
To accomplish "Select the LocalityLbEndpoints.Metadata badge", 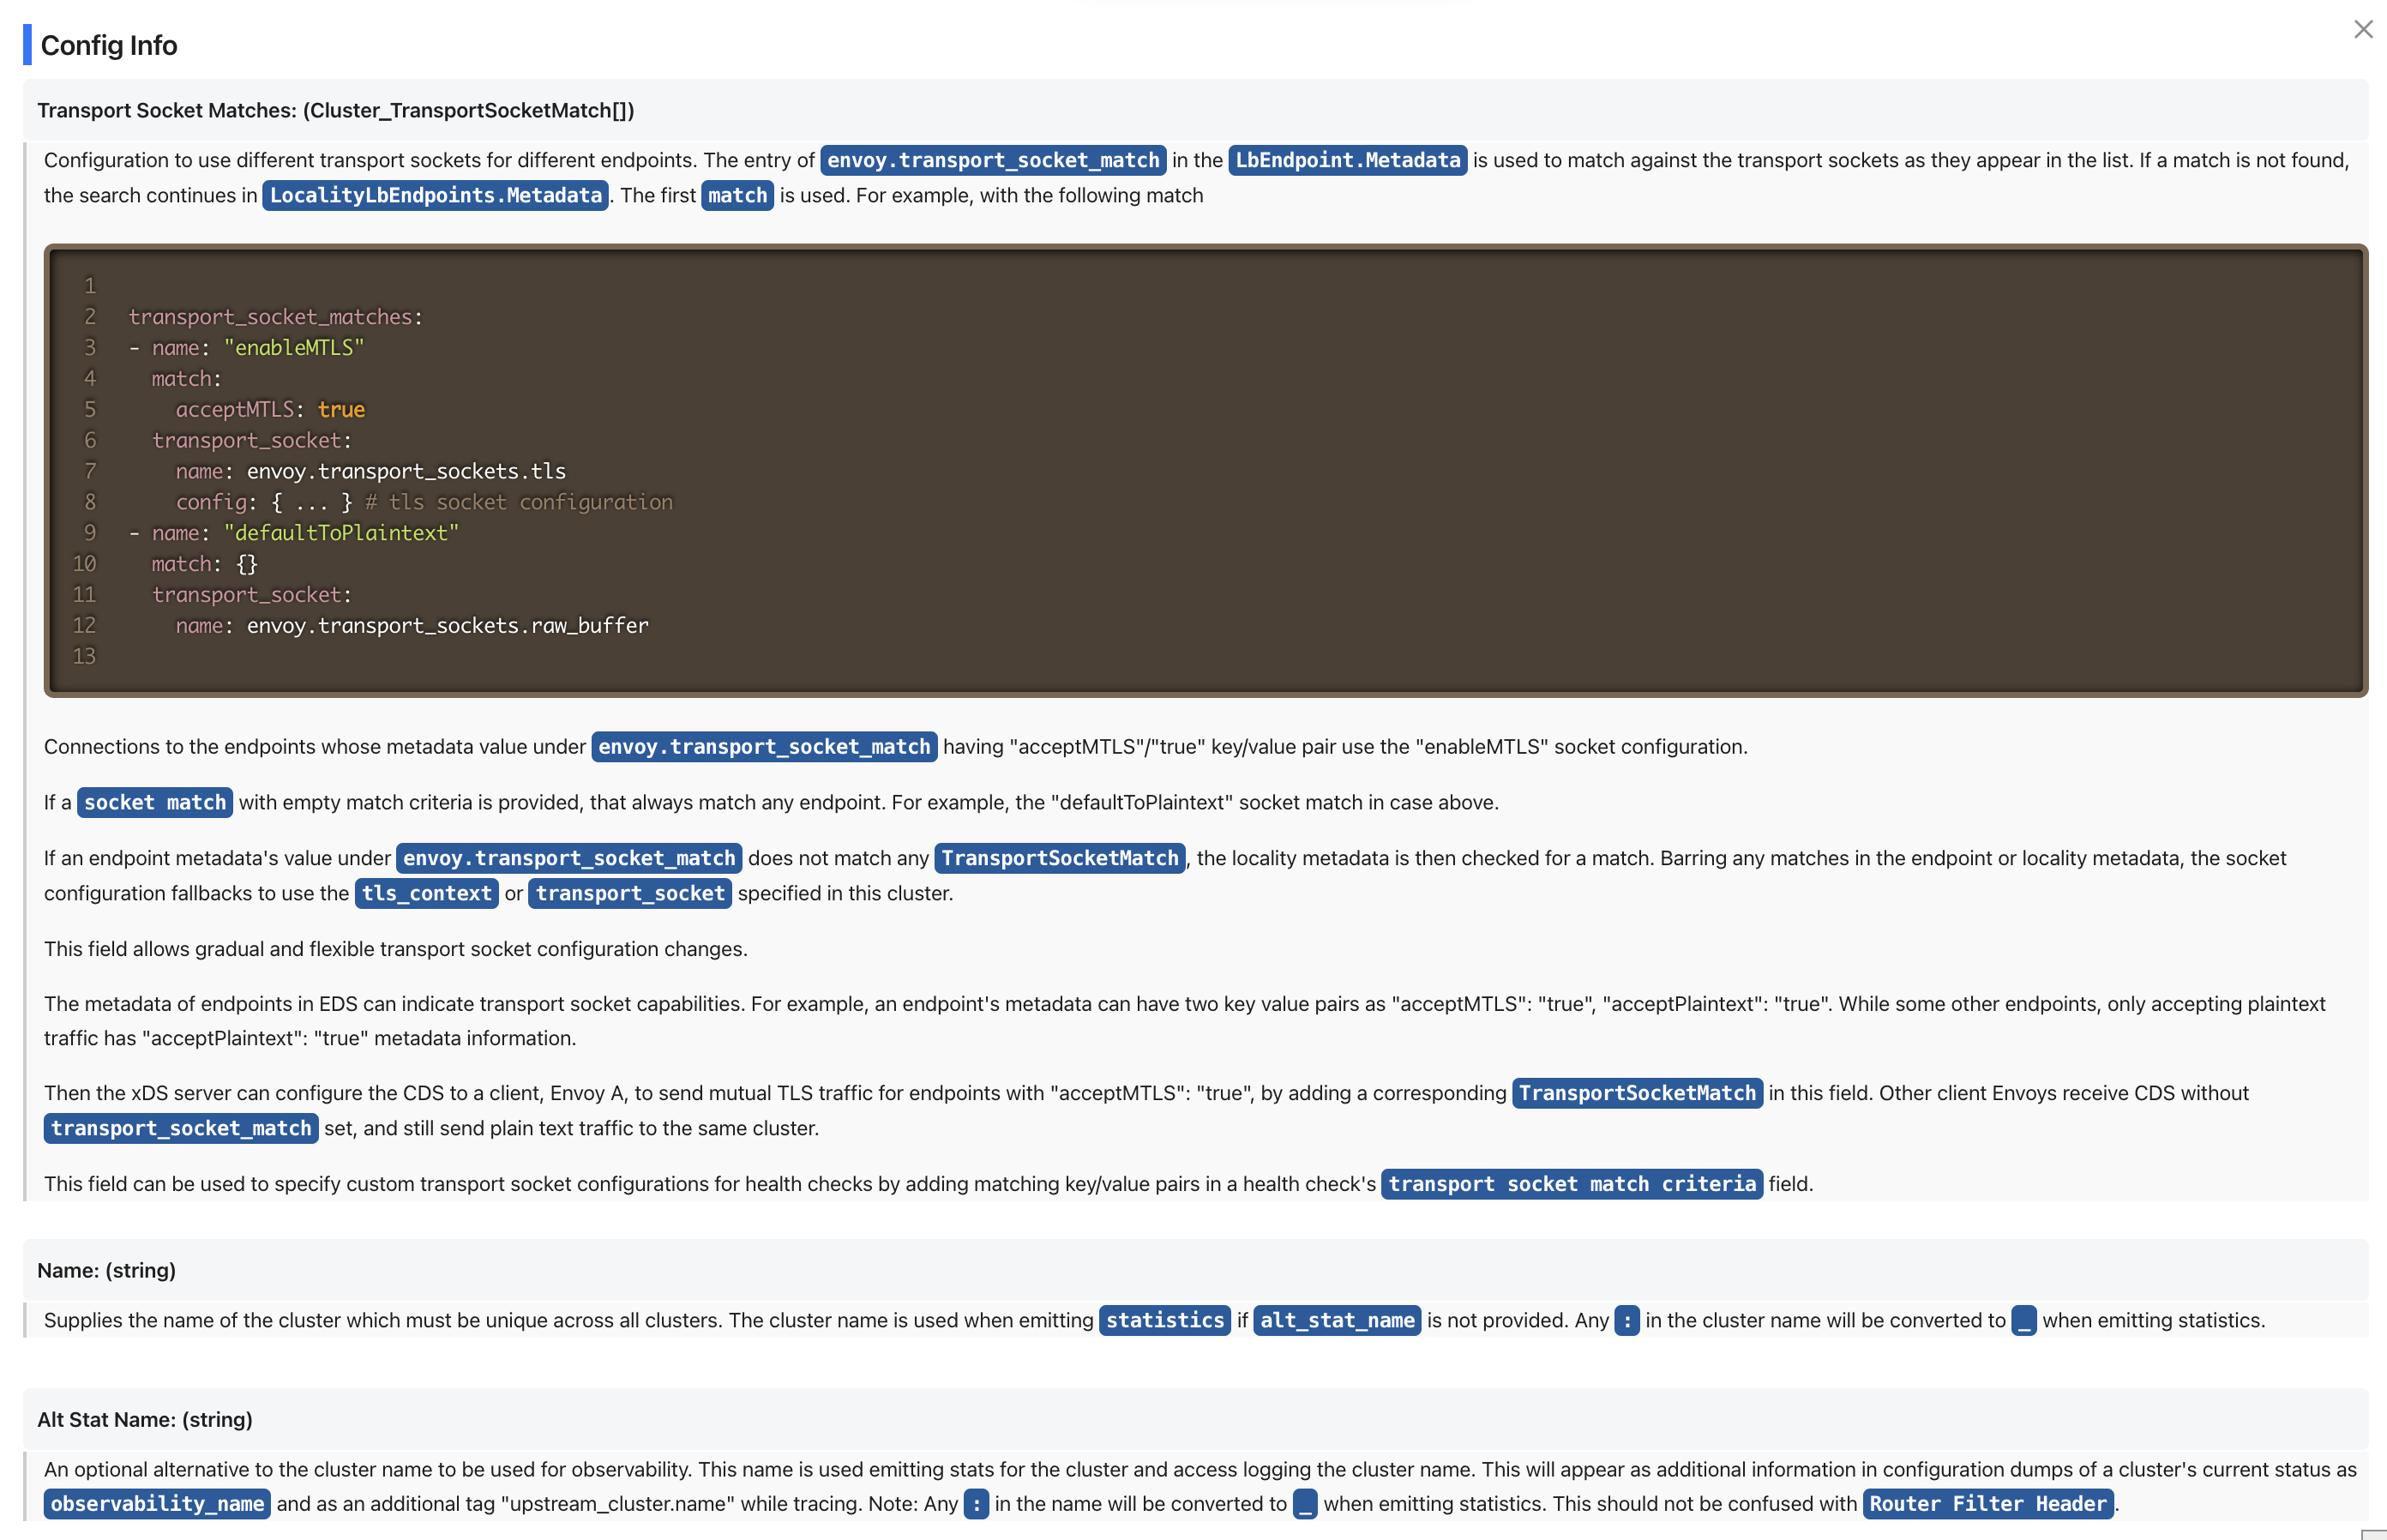I will tap(434, 195).
